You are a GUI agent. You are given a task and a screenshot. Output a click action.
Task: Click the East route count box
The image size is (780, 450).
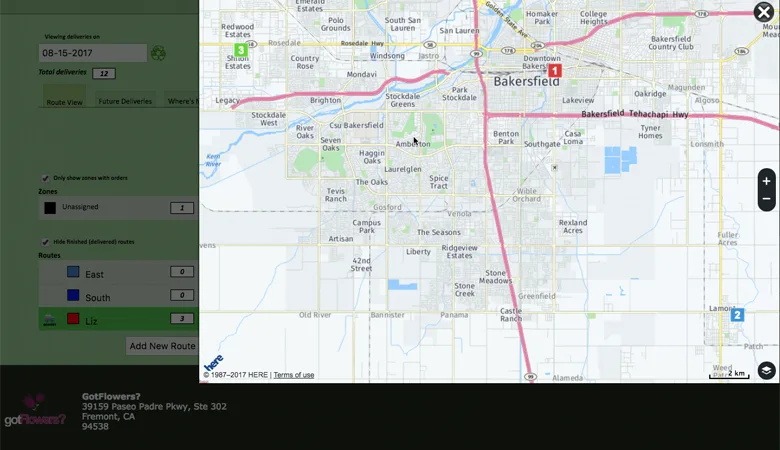point(182,271)
